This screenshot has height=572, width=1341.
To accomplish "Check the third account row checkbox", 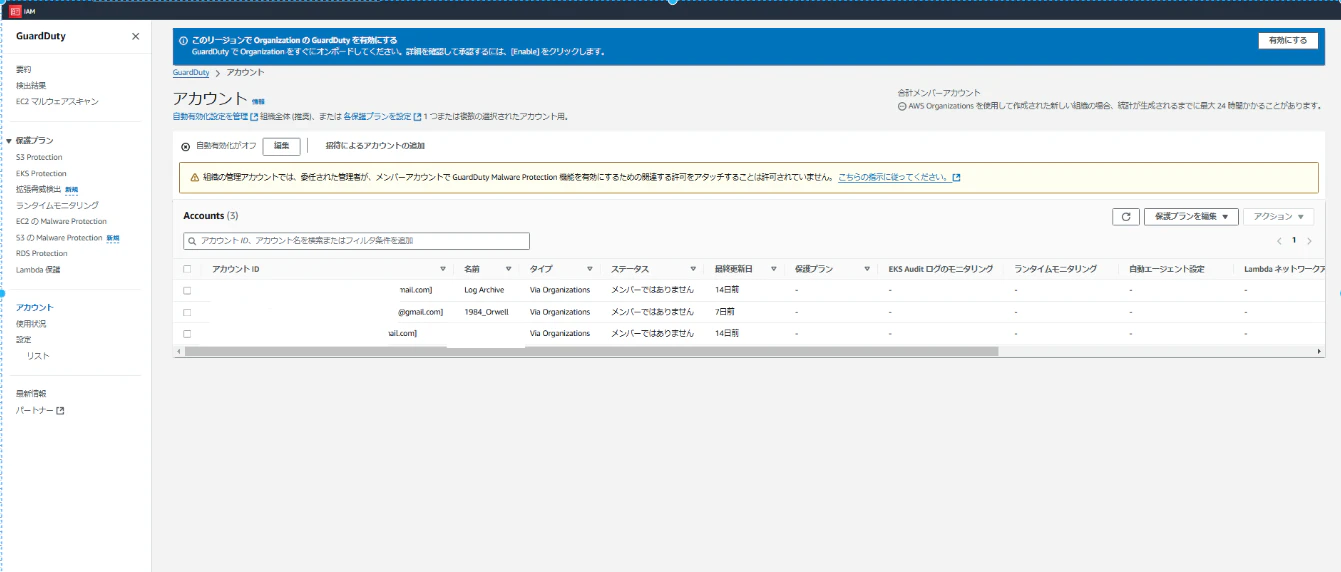I will tap(187, 333).
